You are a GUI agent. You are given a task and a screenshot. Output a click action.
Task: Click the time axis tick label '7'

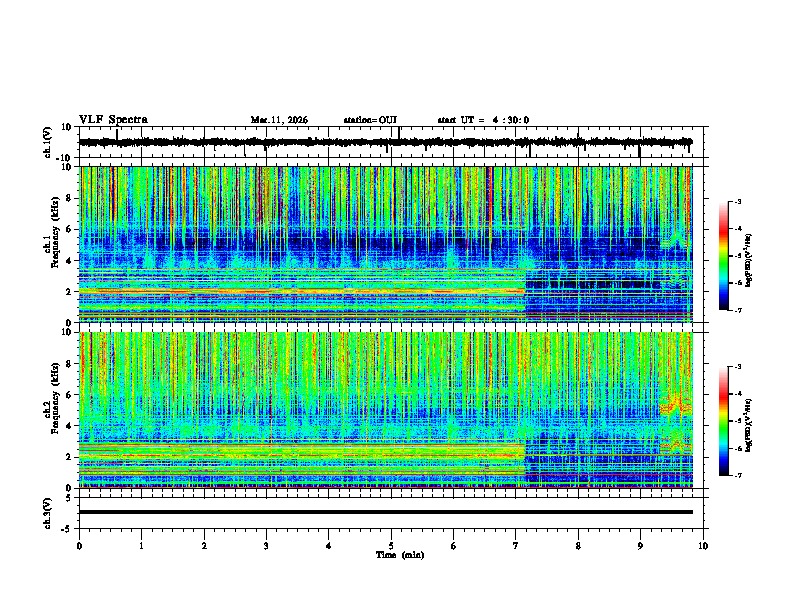click(x=516, y=546)
